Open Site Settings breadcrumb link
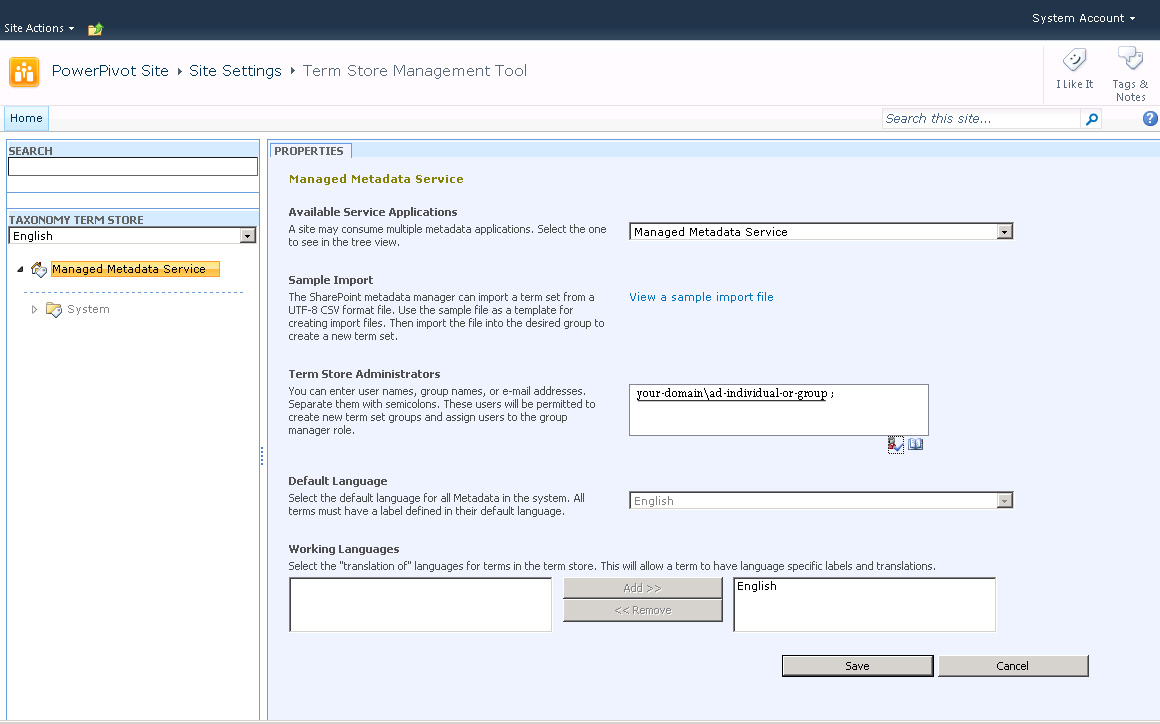Viewport: 1160px width, 724px height. tap(235, 71)
